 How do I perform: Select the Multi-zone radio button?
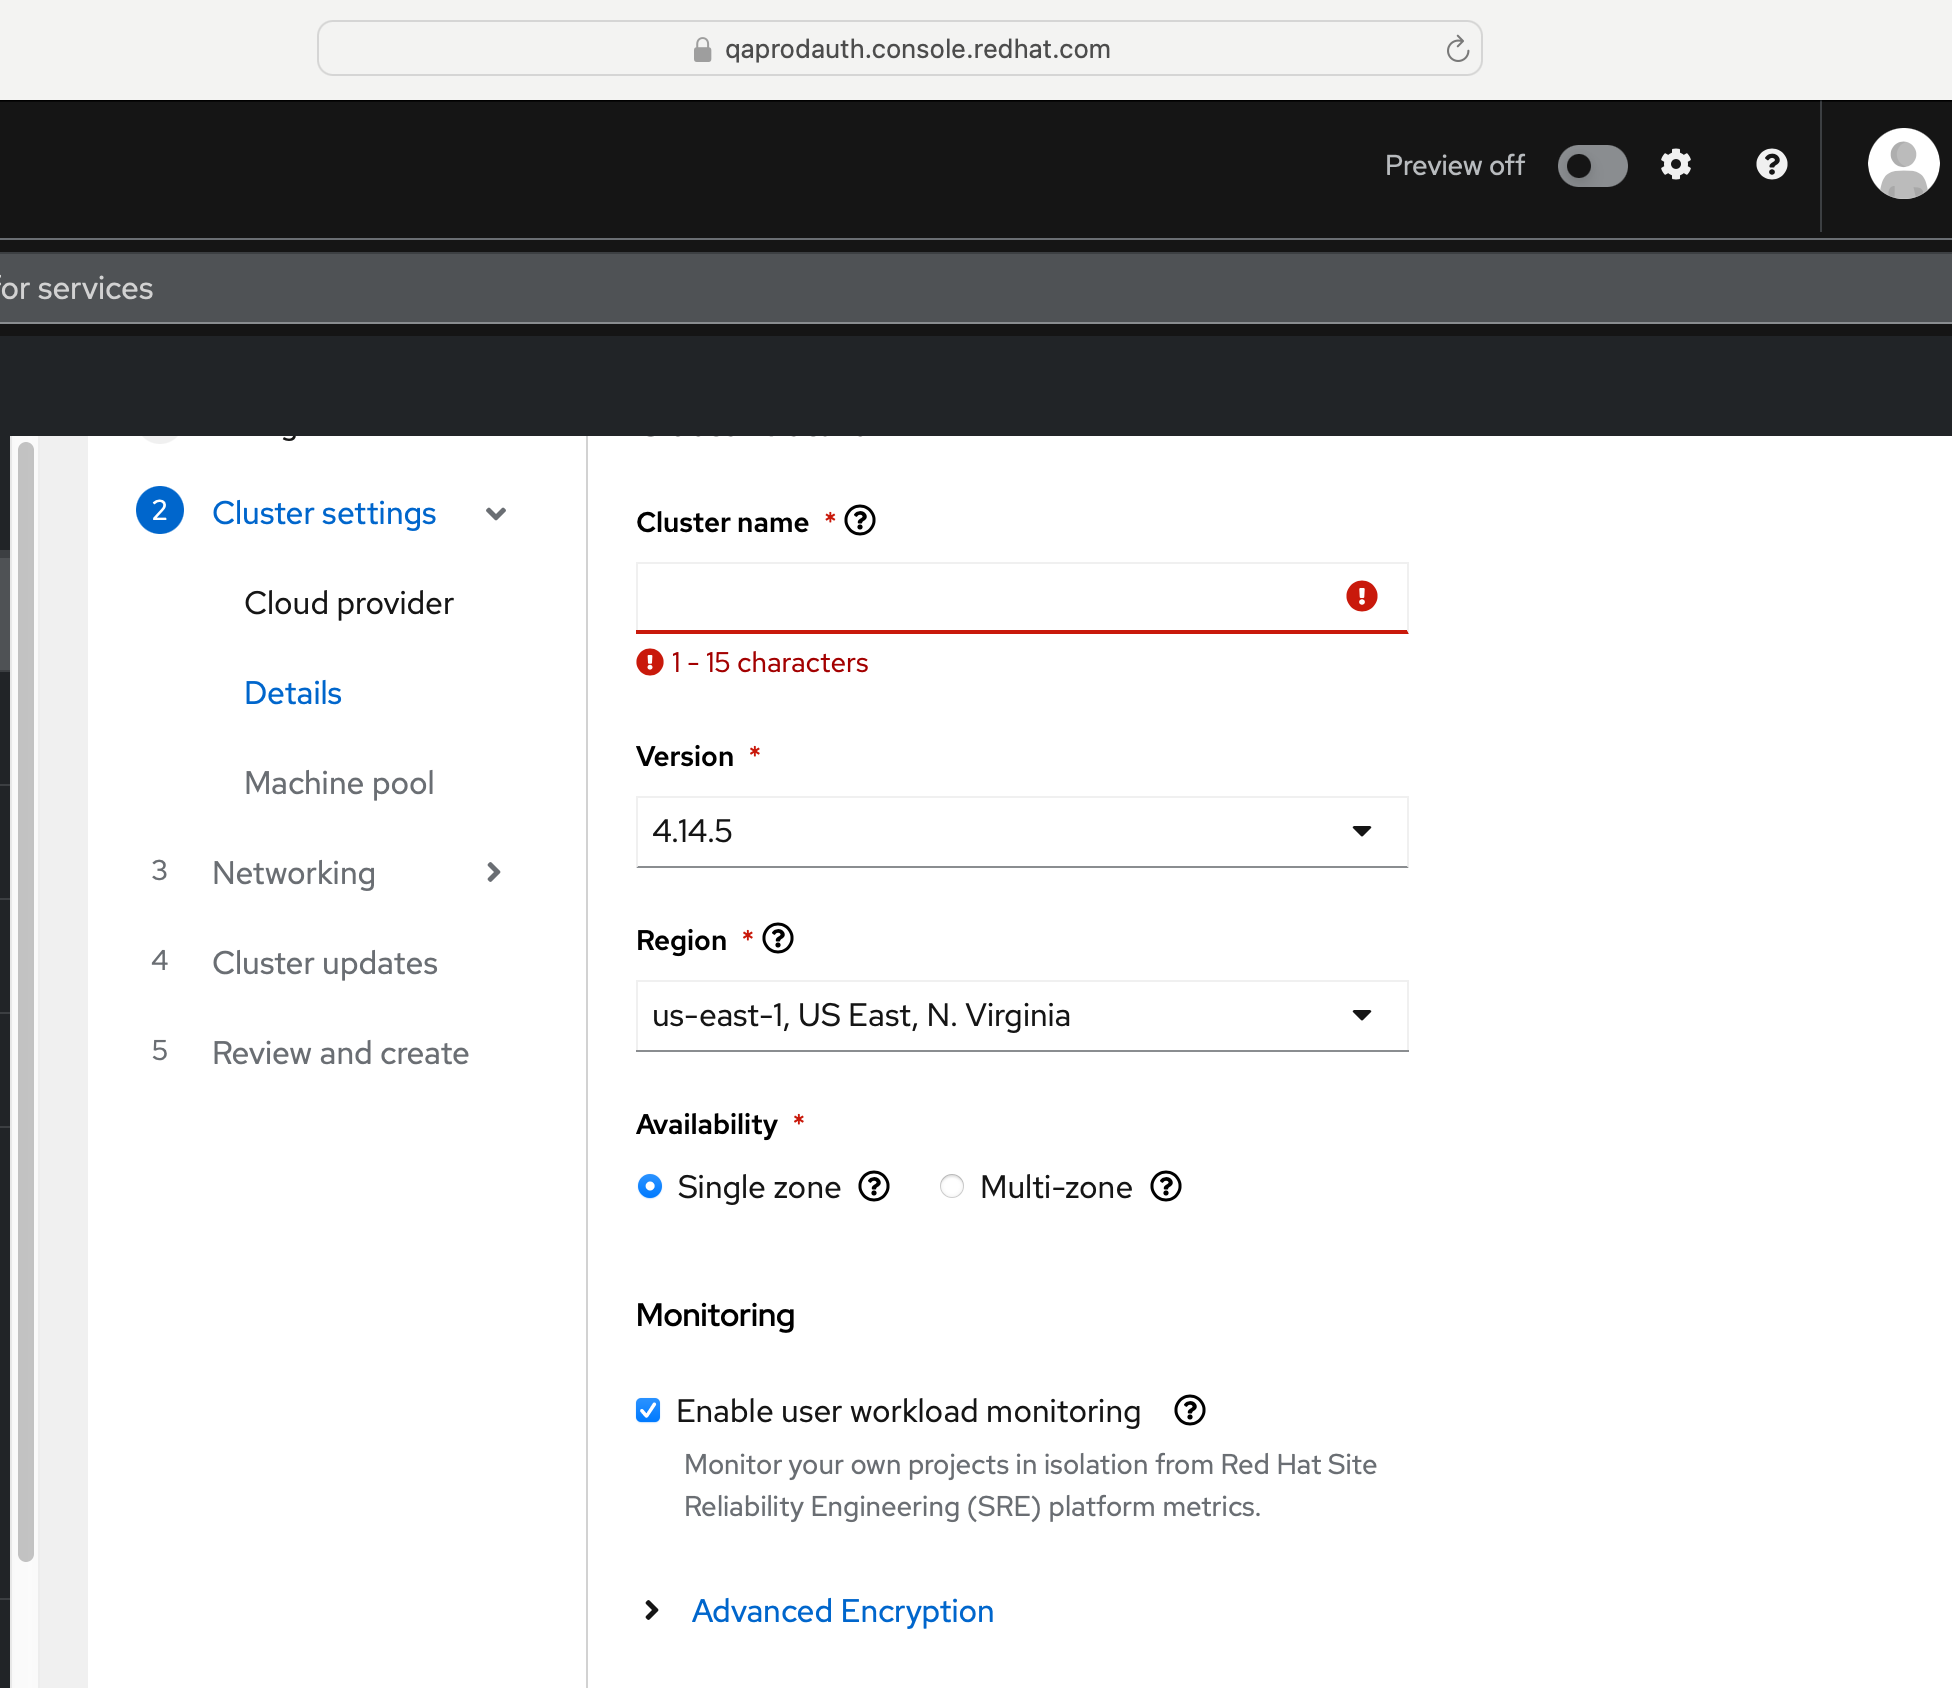(x=952, y=1187)
